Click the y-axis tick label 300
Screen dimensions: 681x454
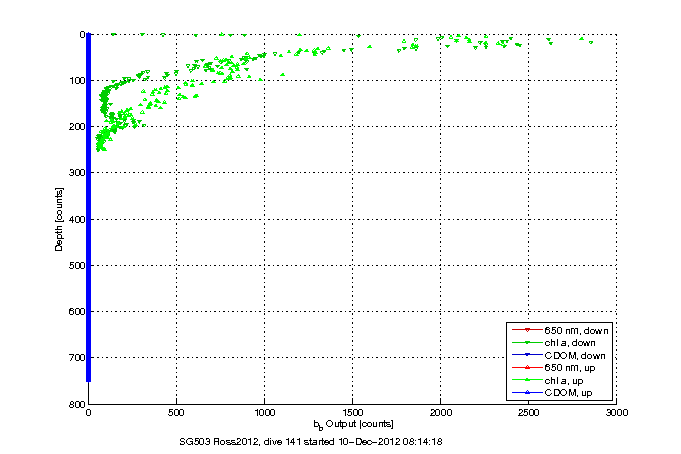coord(76,173)
